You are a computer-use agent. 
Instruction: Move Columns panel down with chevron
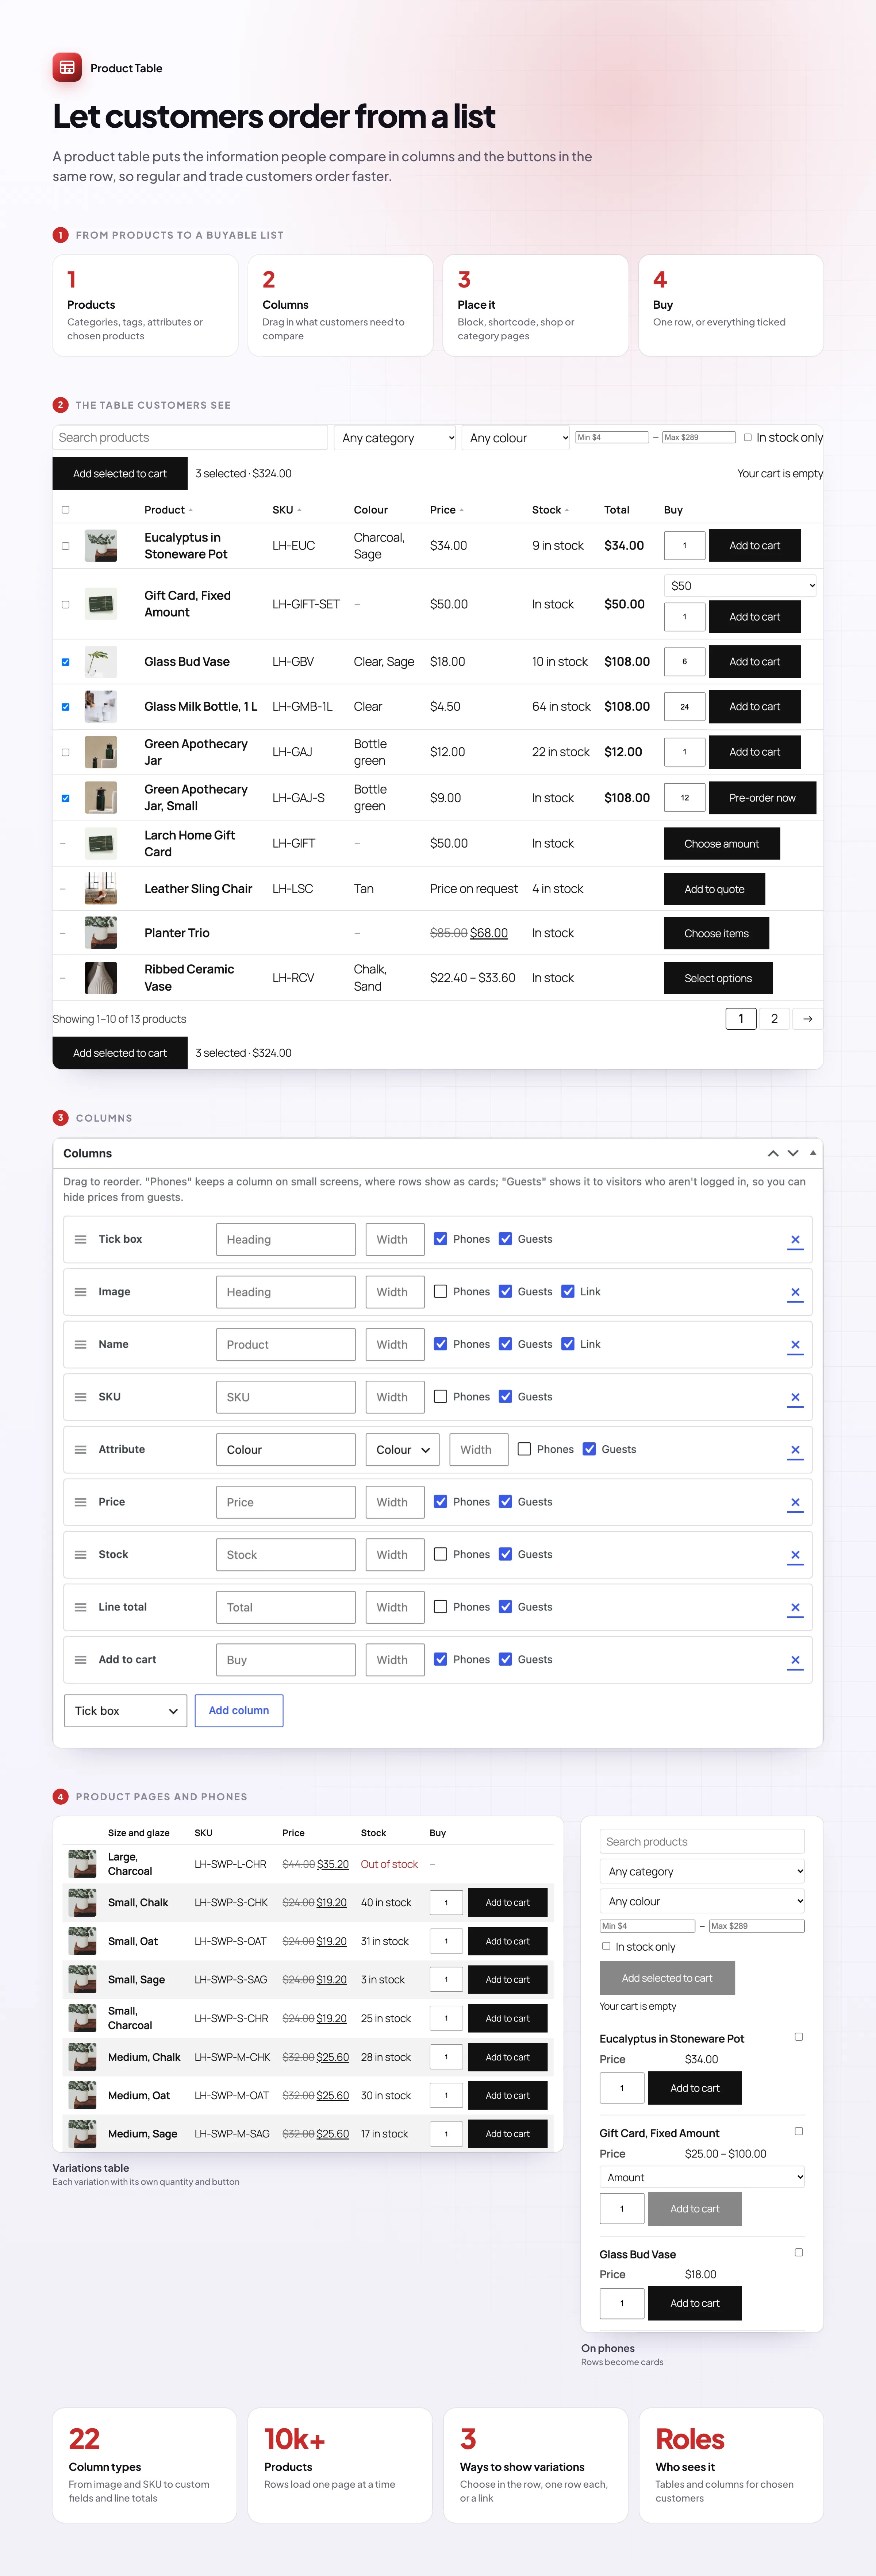pyautogui.click(x=793, y=1153)
